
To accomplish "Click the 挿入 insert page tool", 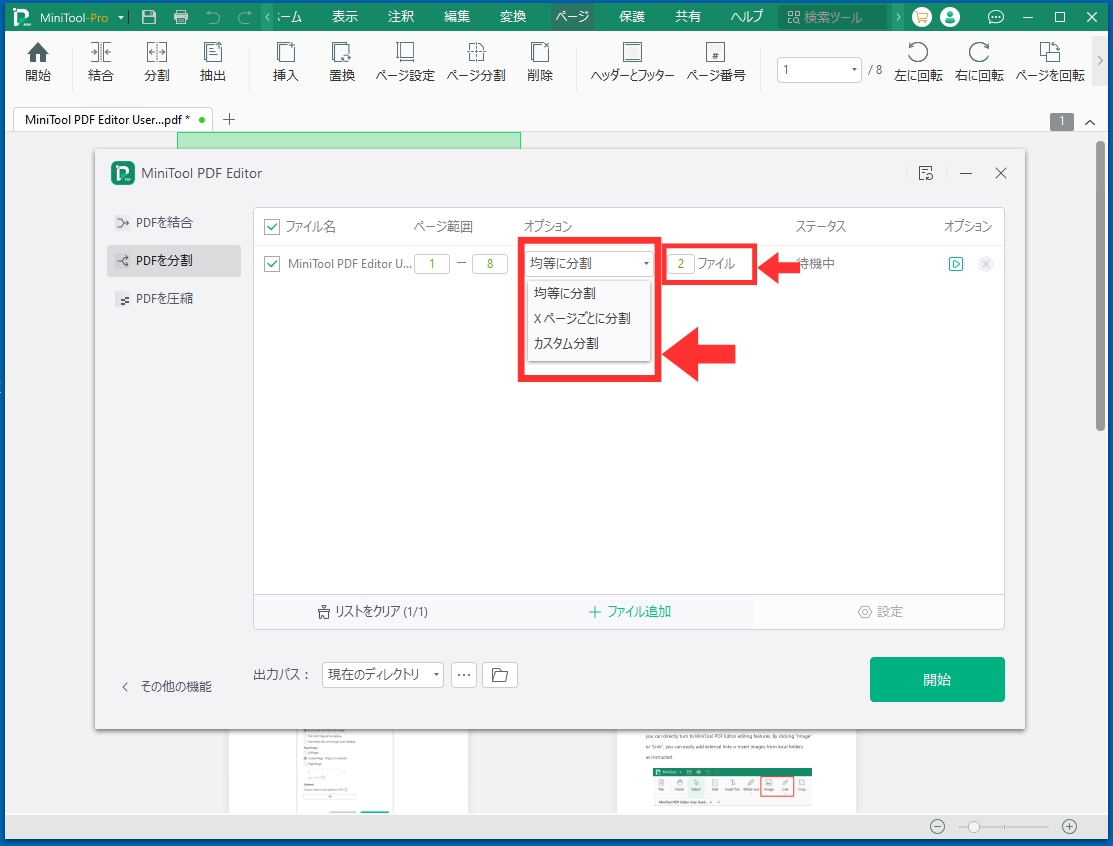I will (x=285, y=62).
